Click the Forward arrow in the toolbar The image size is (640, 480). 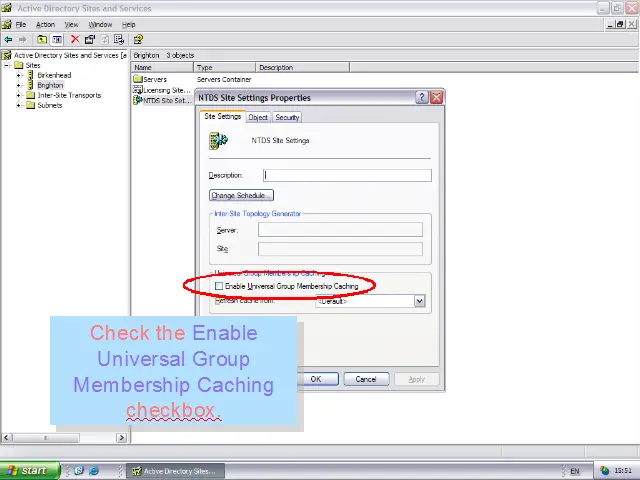tap(22, 40)
